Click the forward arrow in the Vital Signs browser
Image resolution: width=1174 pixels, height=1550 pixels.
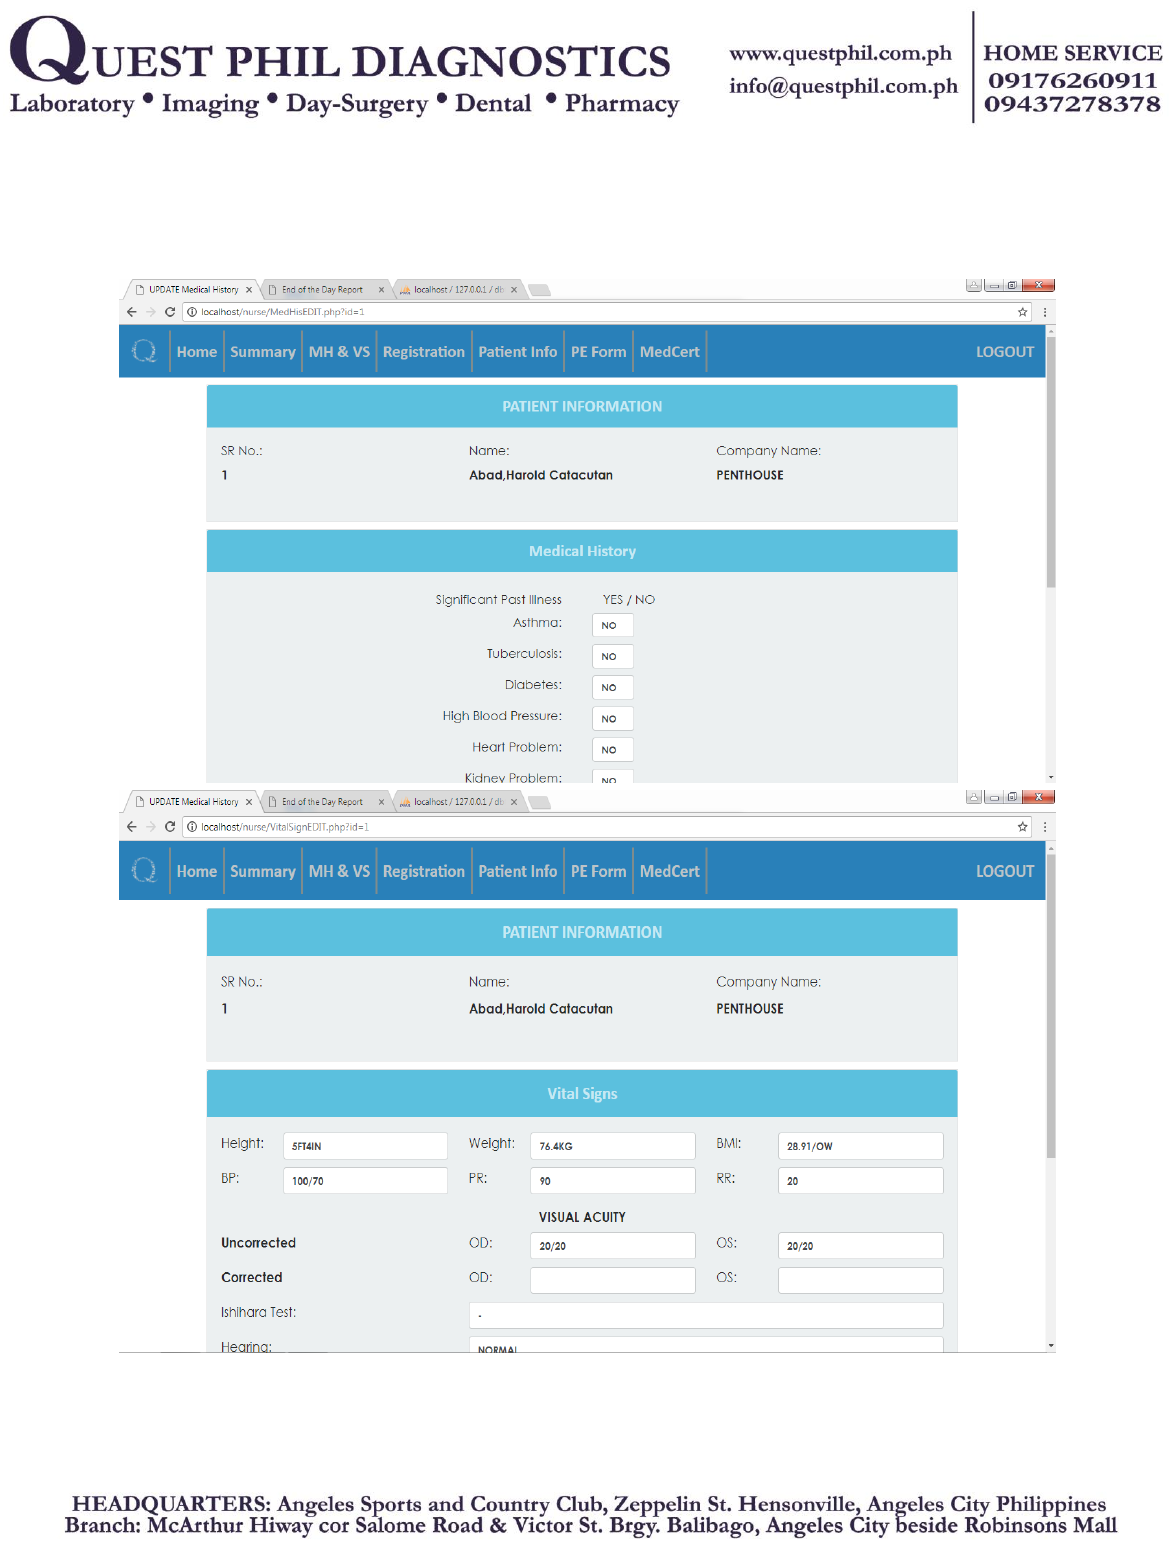[x=150, y=827]
